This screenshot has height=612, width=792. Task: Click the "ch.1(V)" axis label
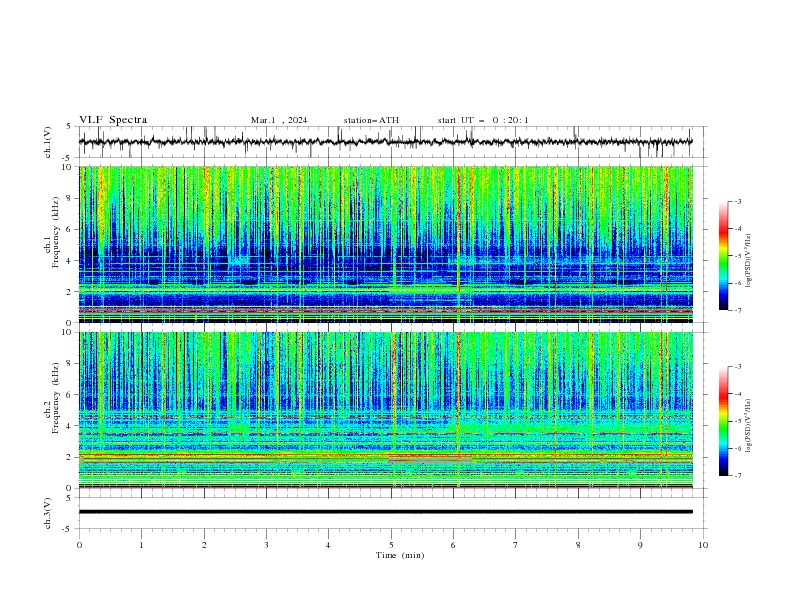48,142
